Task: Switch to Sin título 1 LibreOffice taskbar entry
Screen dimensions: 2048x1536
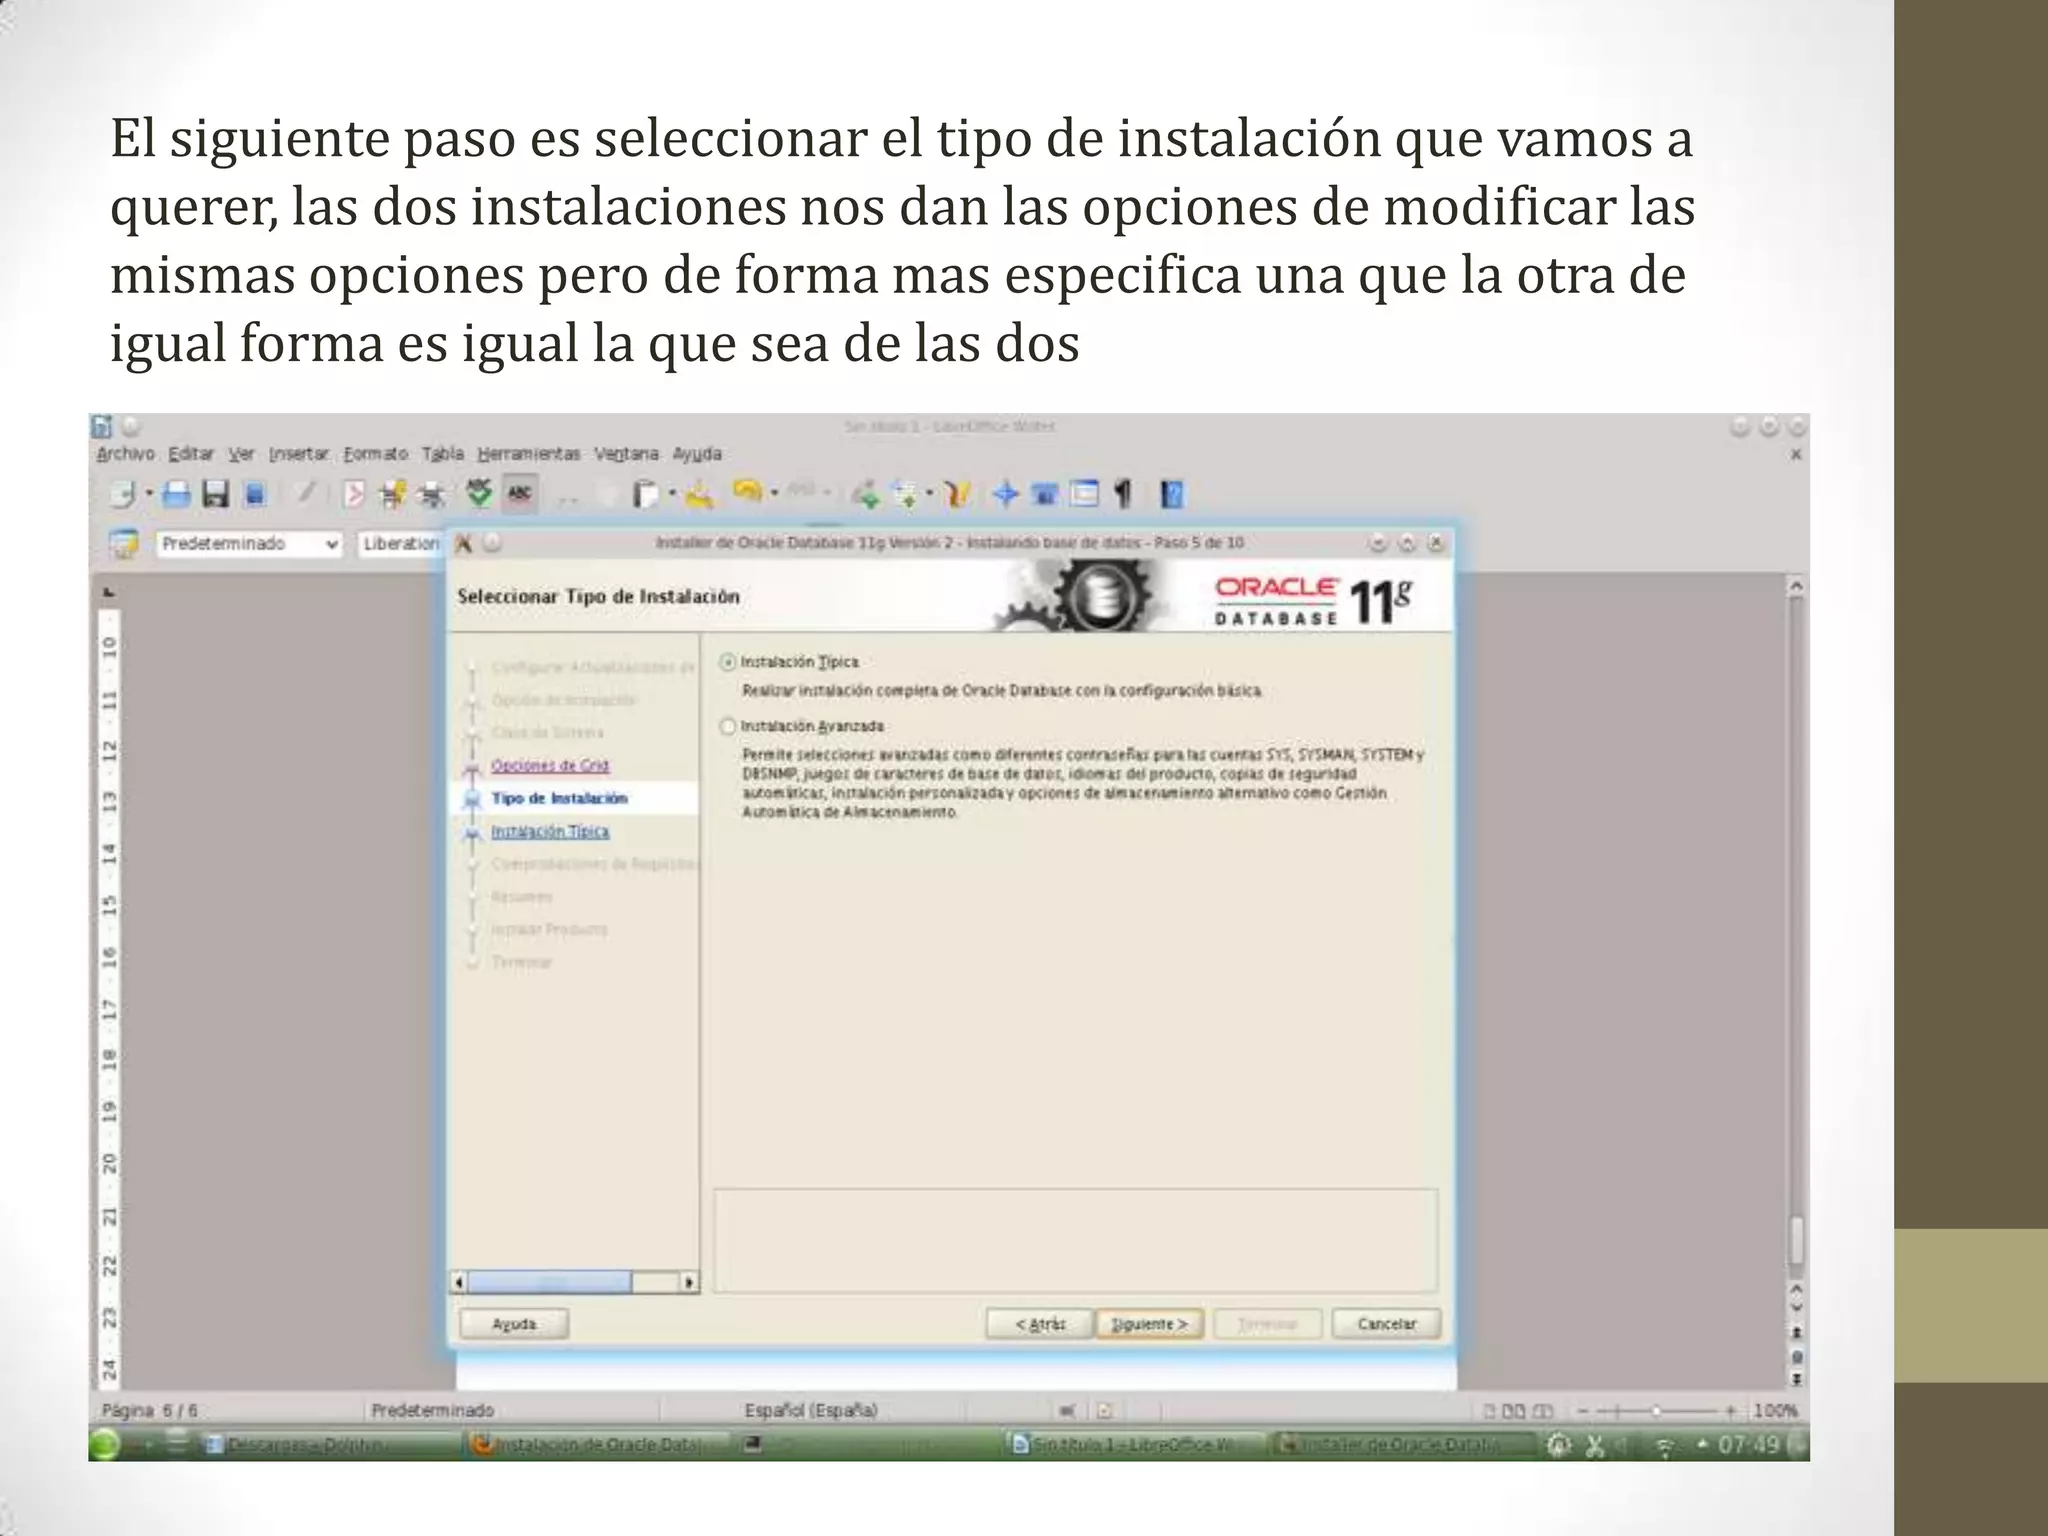Action: [x=1132, y=1445]
